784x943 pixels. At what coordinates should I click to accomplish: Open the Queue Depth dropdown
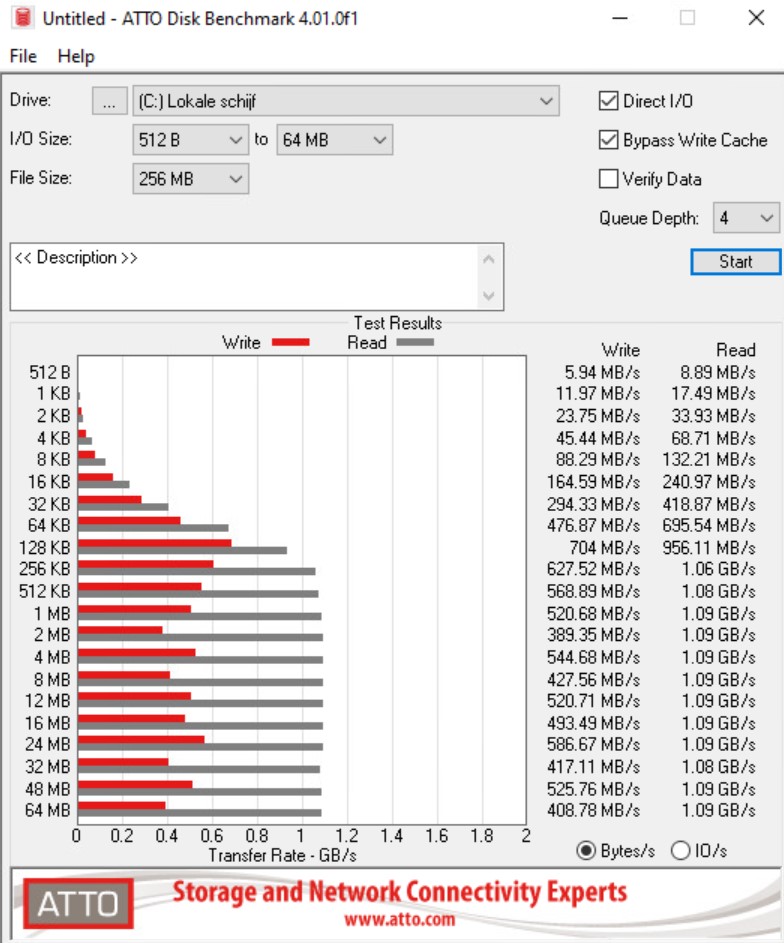click(746, 218)
